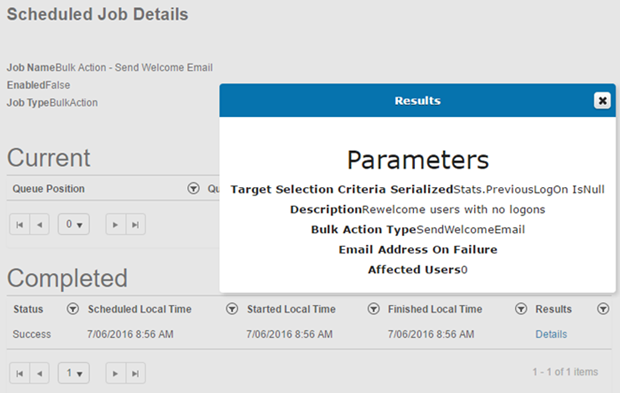This screenshot has height=393, width=620.
Task: Filter the Scheduled Local Time column
Action: [232, 309]
